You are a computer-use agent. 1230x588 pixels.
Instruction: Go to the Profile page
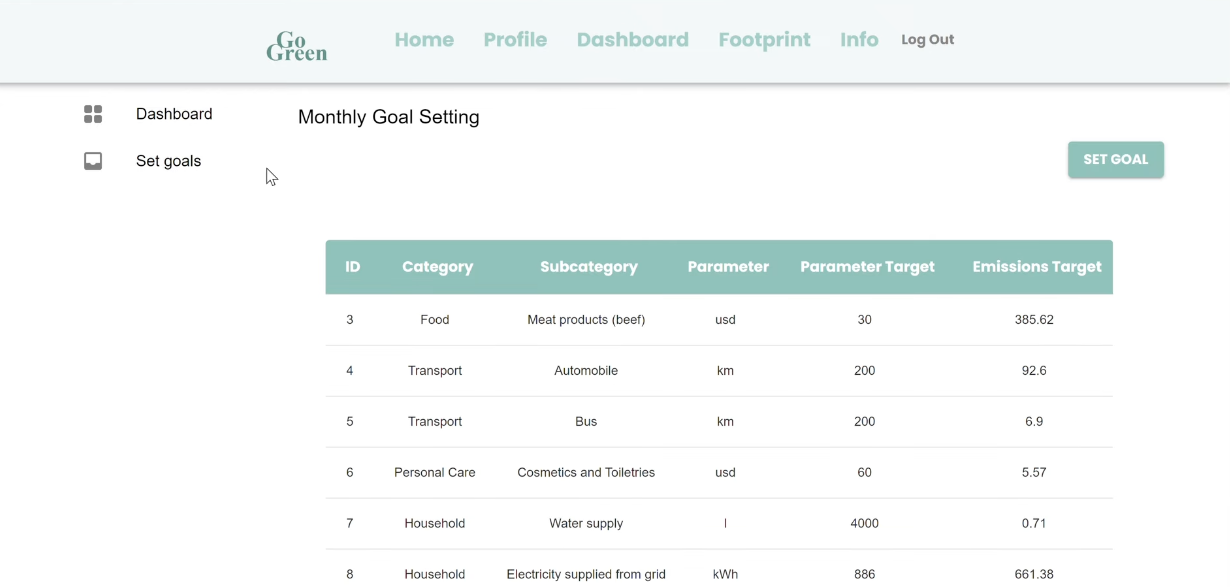click(515, 40)
